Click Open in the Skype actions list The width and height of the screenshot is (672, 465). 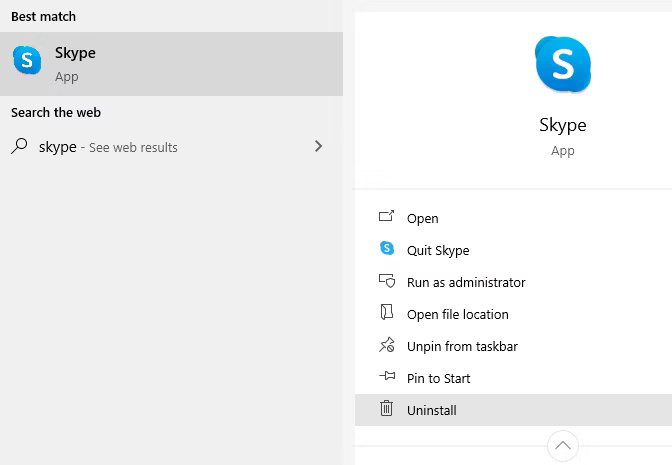(513, 218)
